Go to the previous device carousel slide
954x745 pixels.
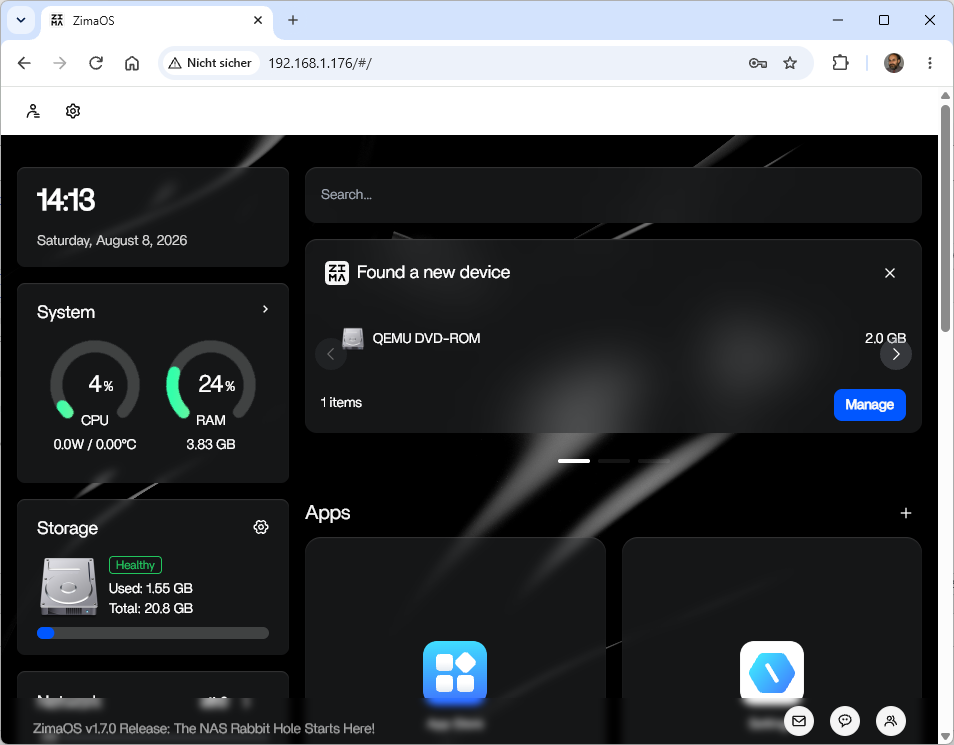331,354
